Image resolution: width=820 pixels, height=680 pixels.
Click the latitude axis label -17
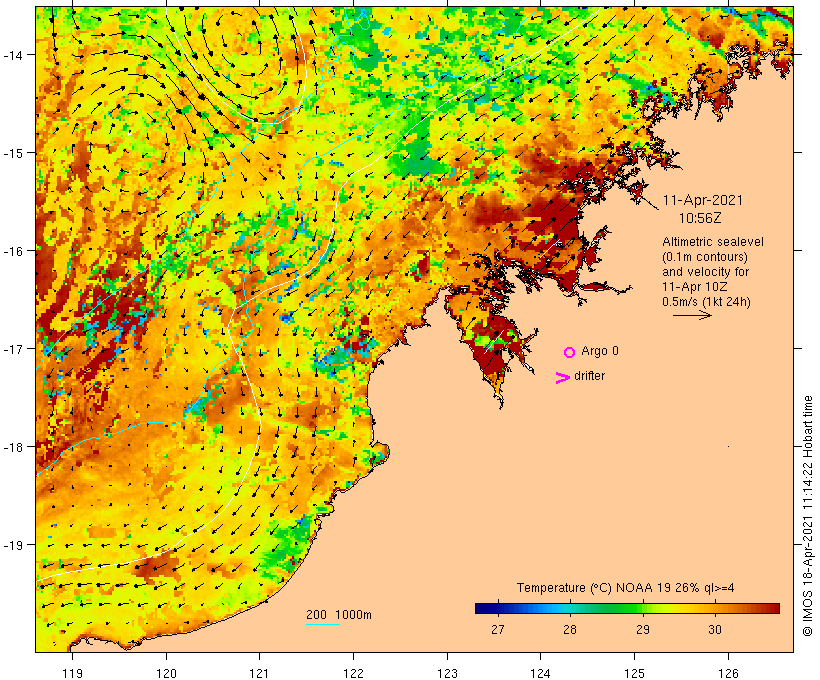coord(13,348)
